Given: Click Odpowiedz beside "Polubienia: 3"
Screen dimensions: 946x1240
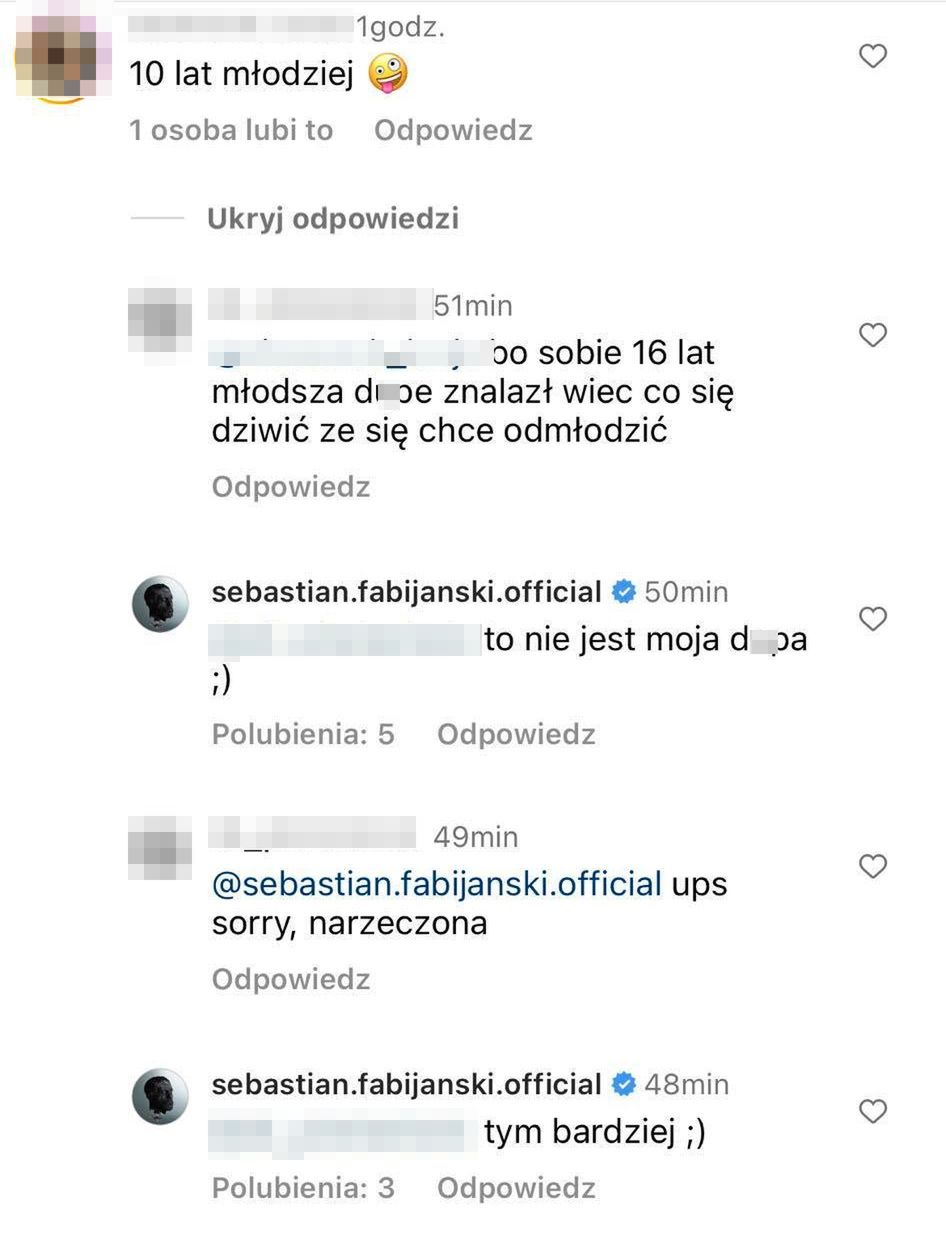Looking at the screenshot, I should pos(516,1188).
